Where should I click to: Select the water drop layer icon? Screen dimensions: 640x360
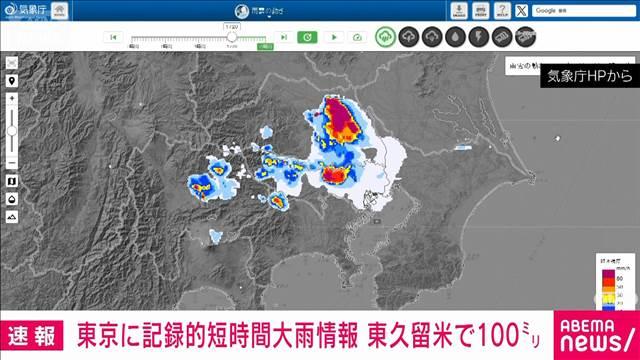(x=456, y=37)
